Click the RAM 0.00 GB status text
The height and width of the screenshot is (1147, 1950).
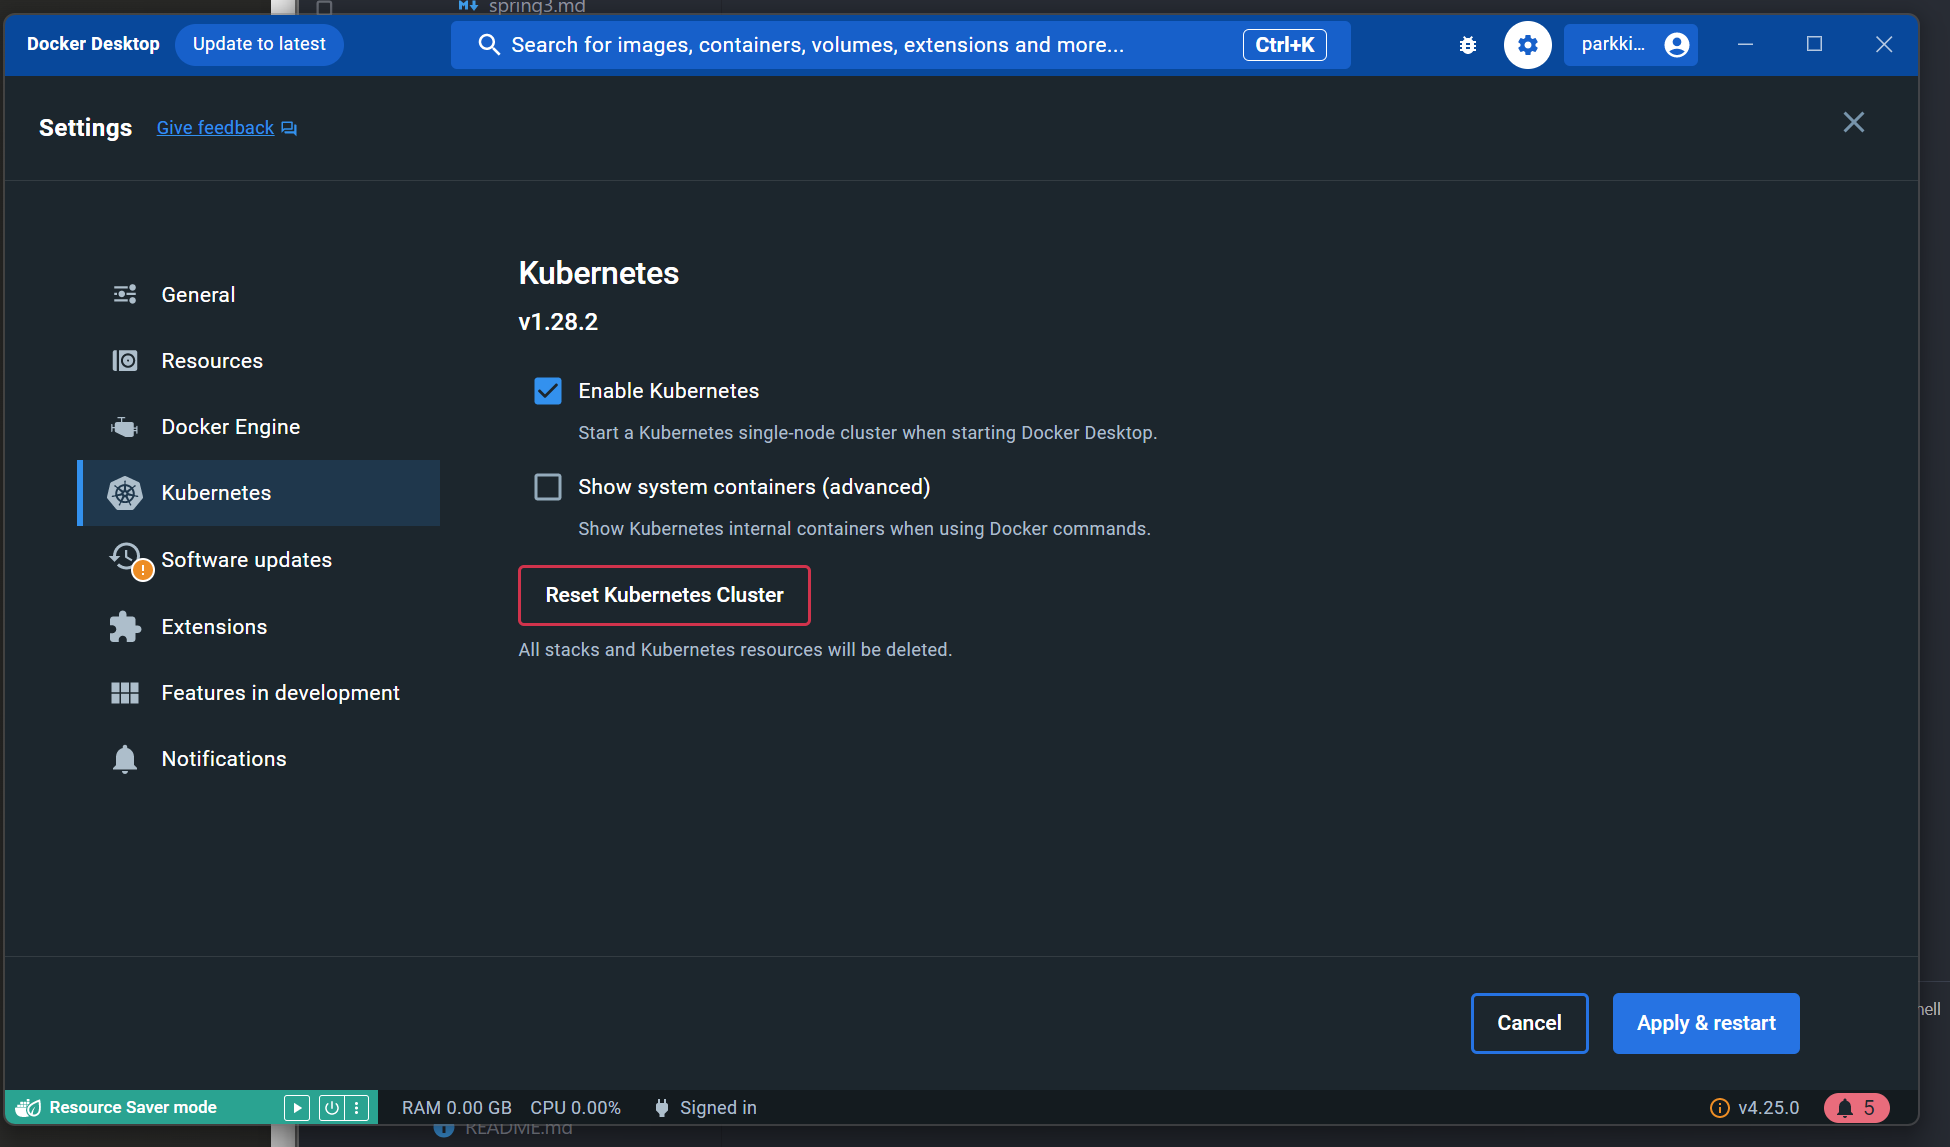[x=457, y=1108]
